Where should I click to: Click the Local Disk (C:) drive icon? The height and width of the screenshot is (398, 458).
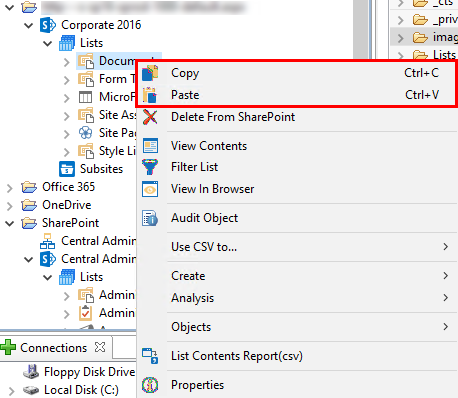[x=31, y=390]
